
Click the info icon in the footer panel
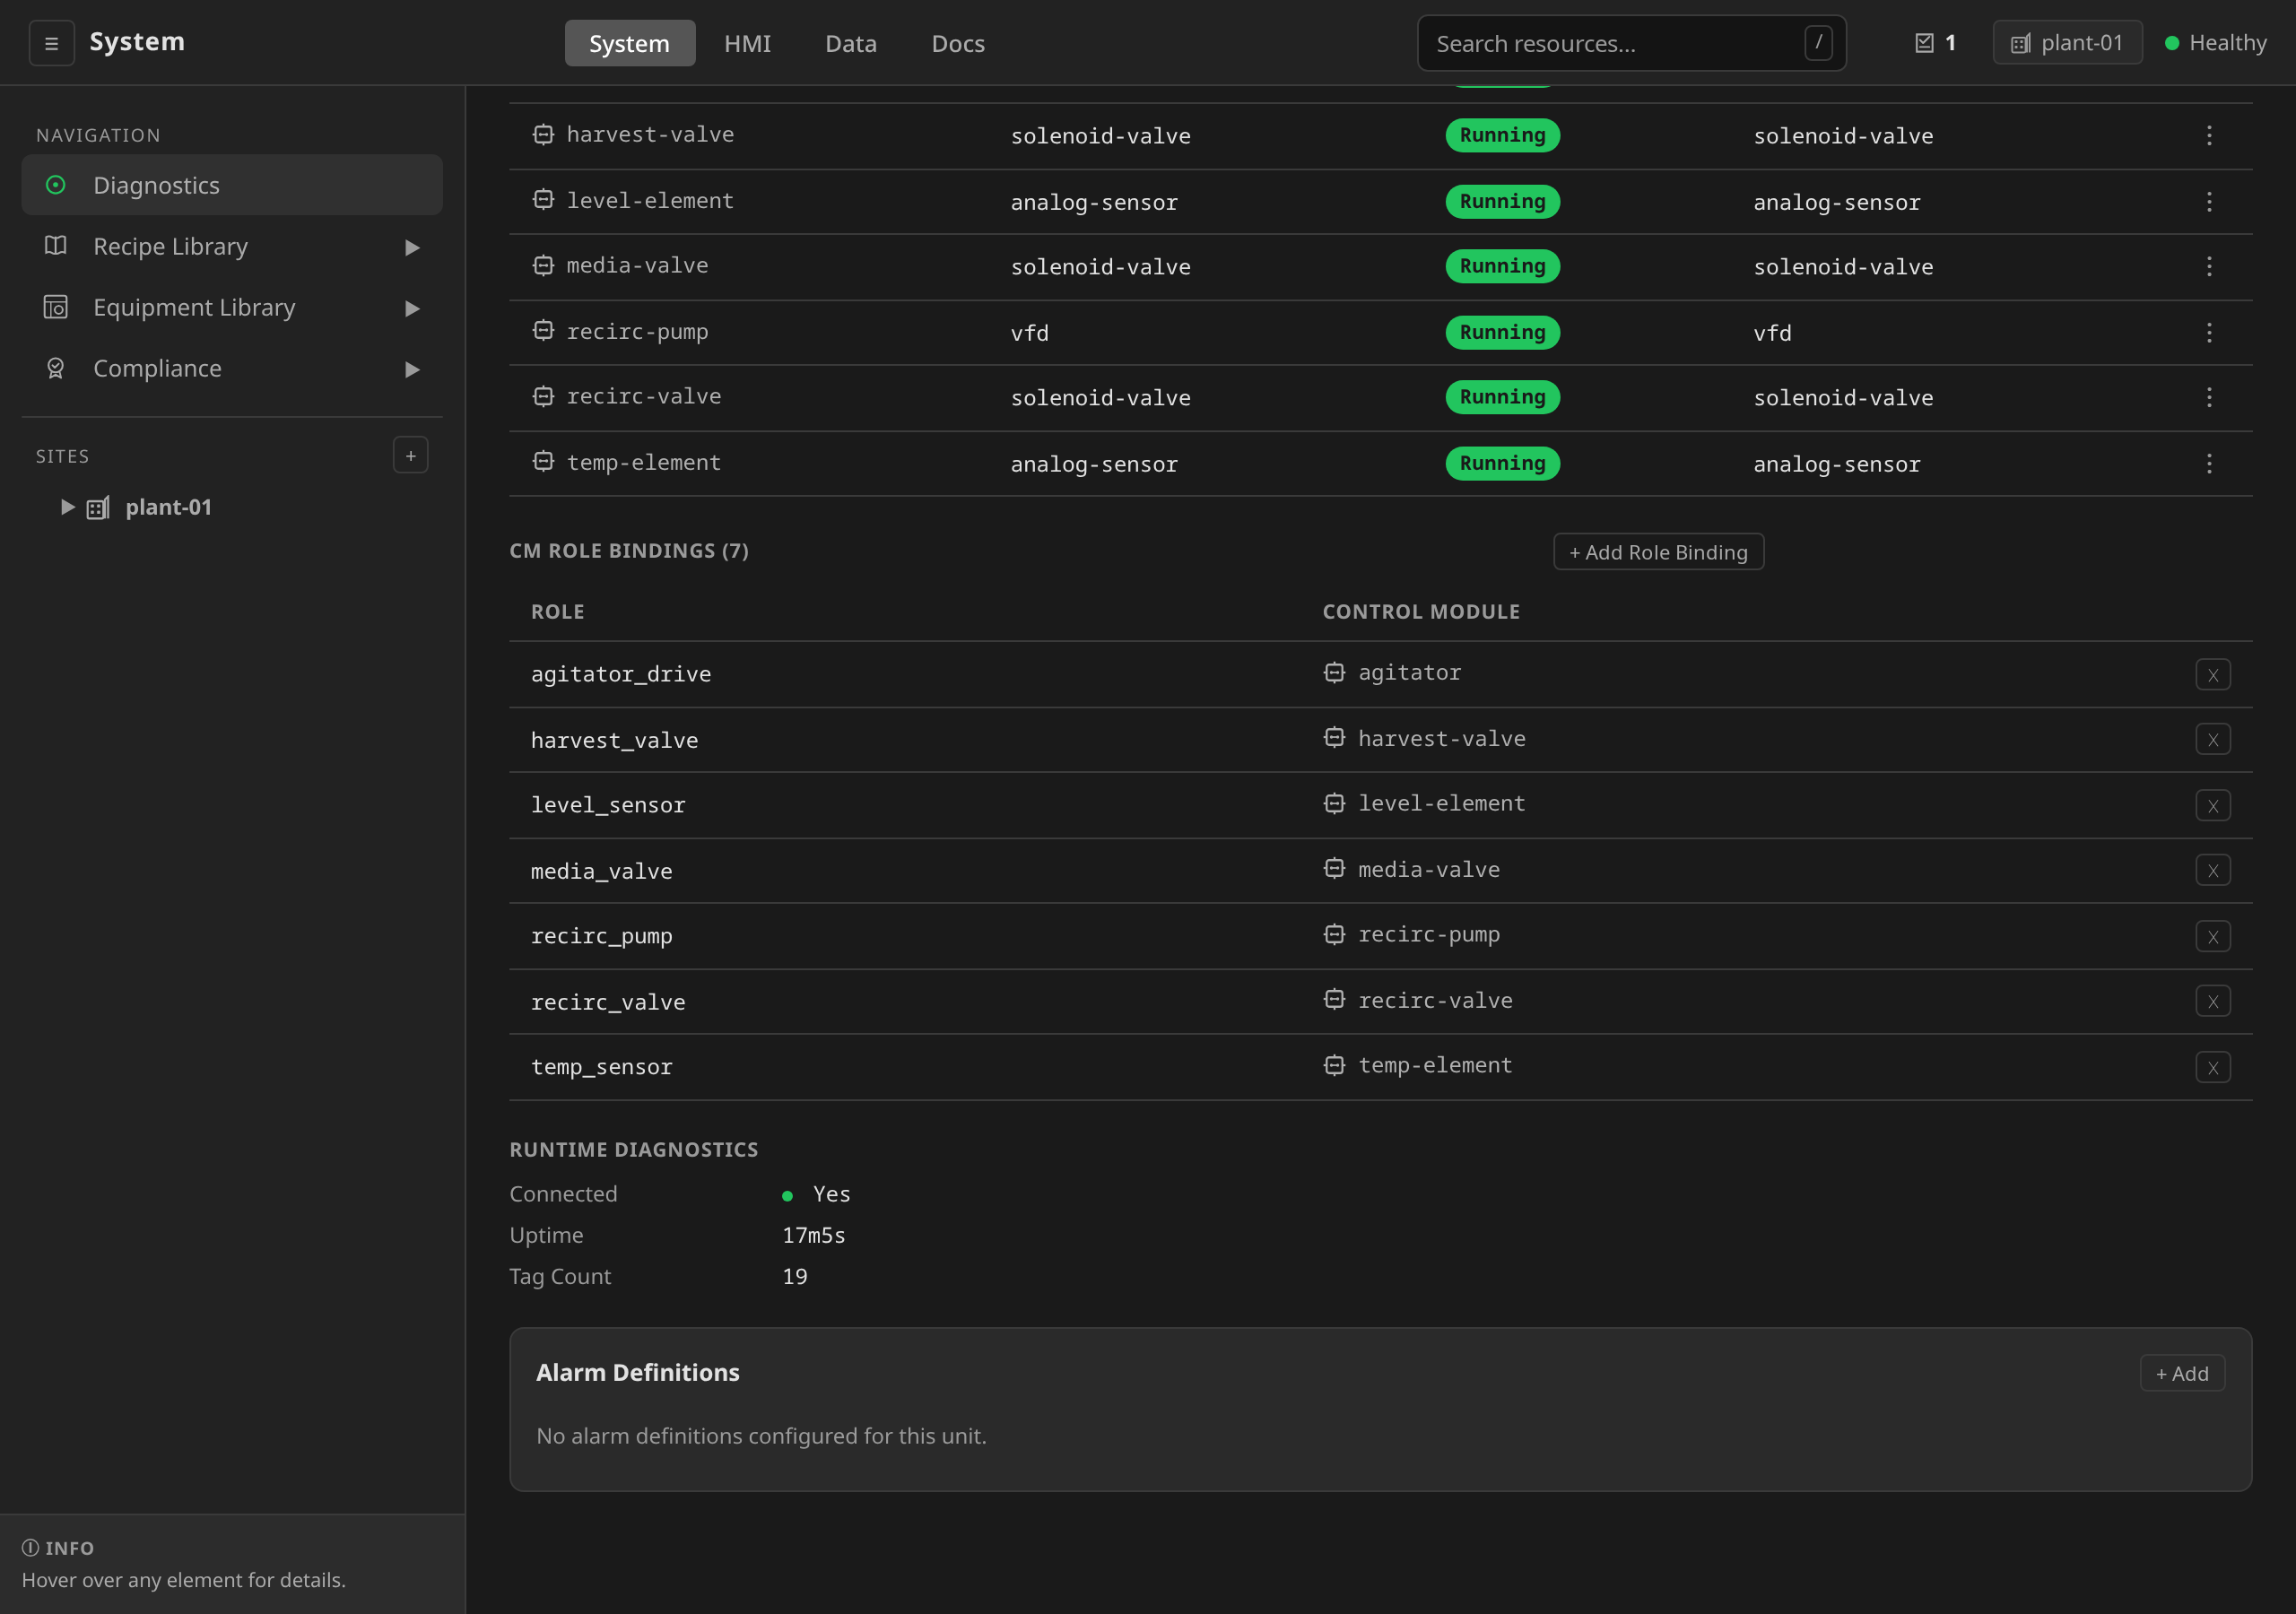click(31, 1548)
